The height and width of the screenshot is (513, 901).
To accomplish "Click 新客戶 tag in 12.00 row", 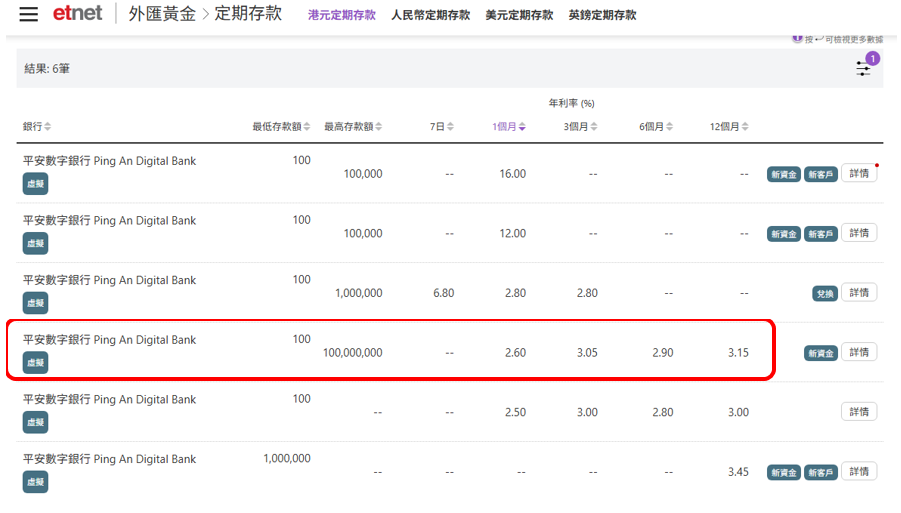I will [x=821, y=234].
